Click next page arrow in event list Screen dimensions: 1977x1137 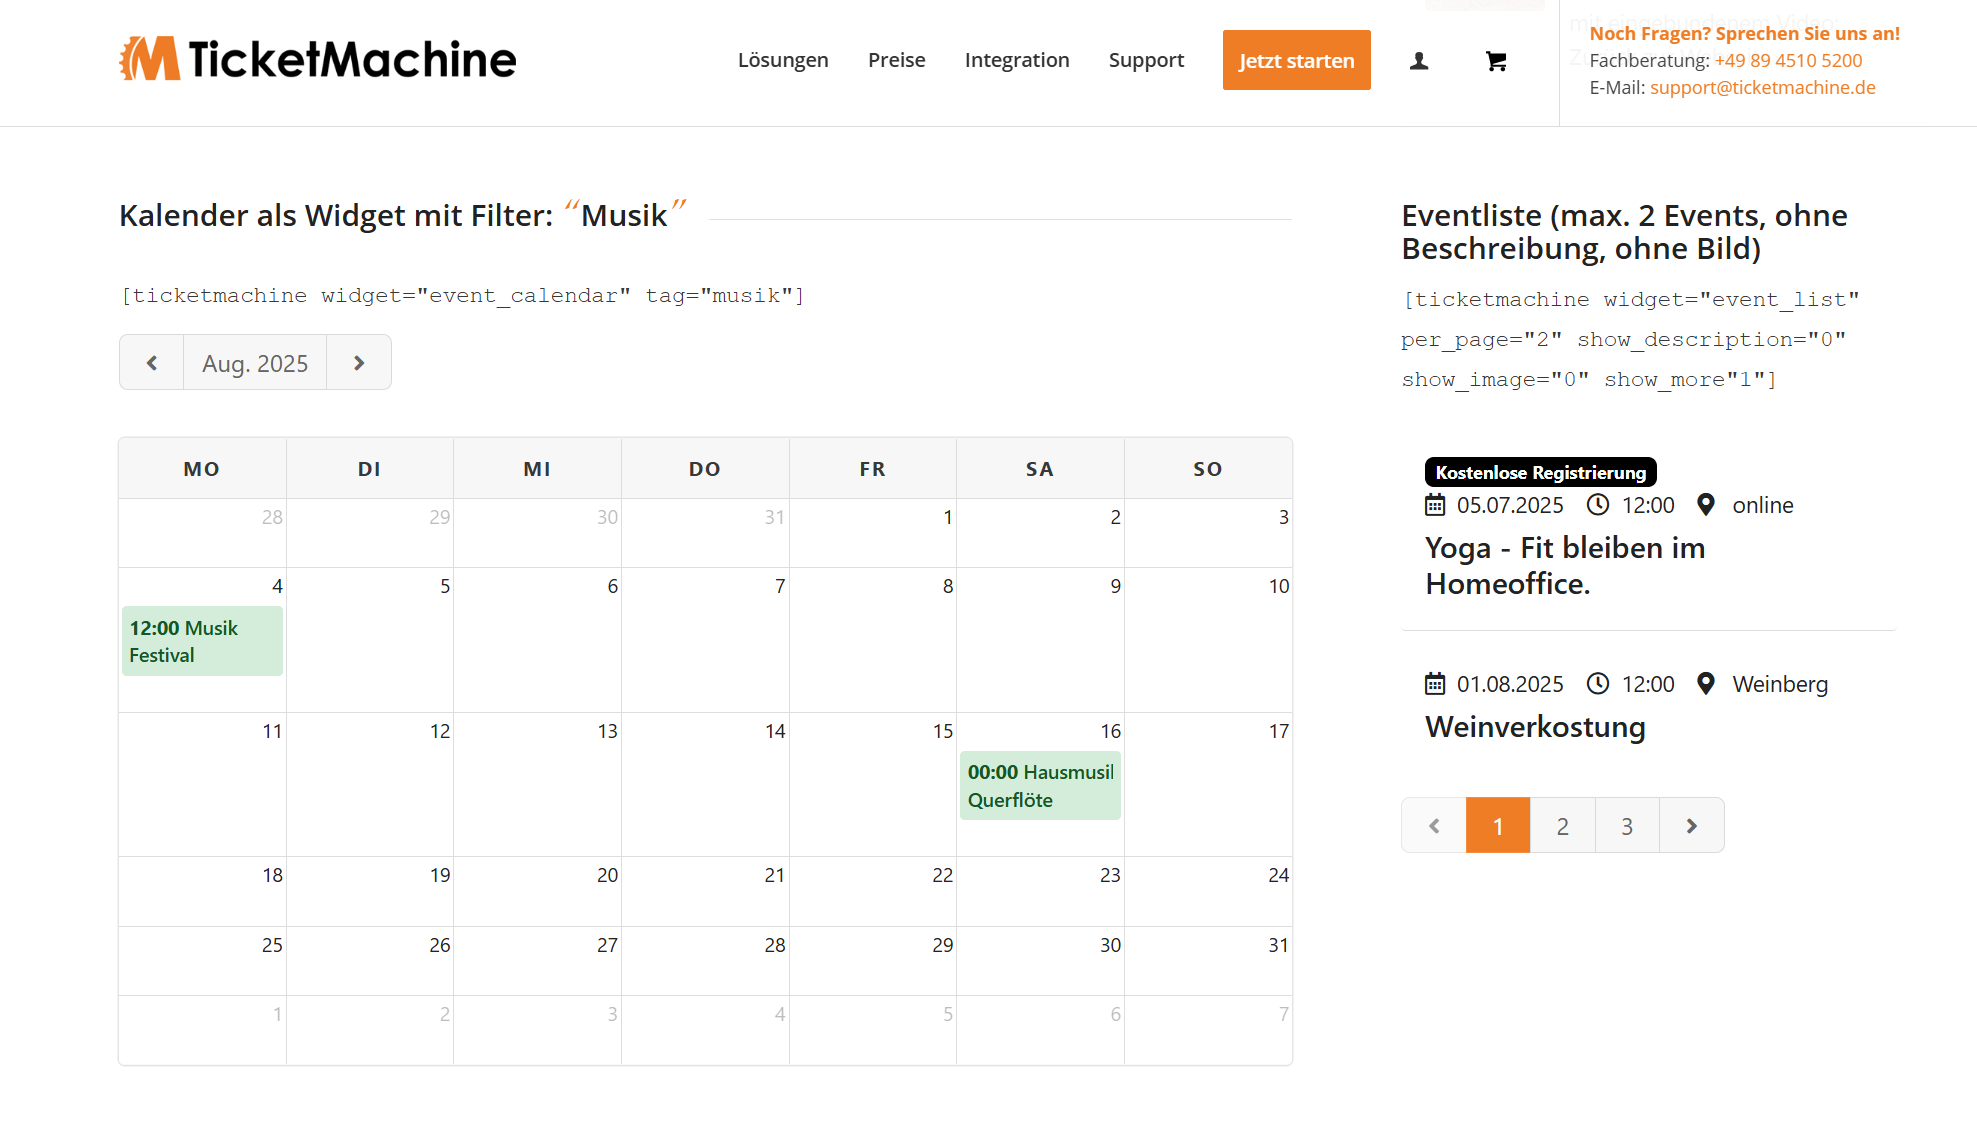(x=1691, y=826)
